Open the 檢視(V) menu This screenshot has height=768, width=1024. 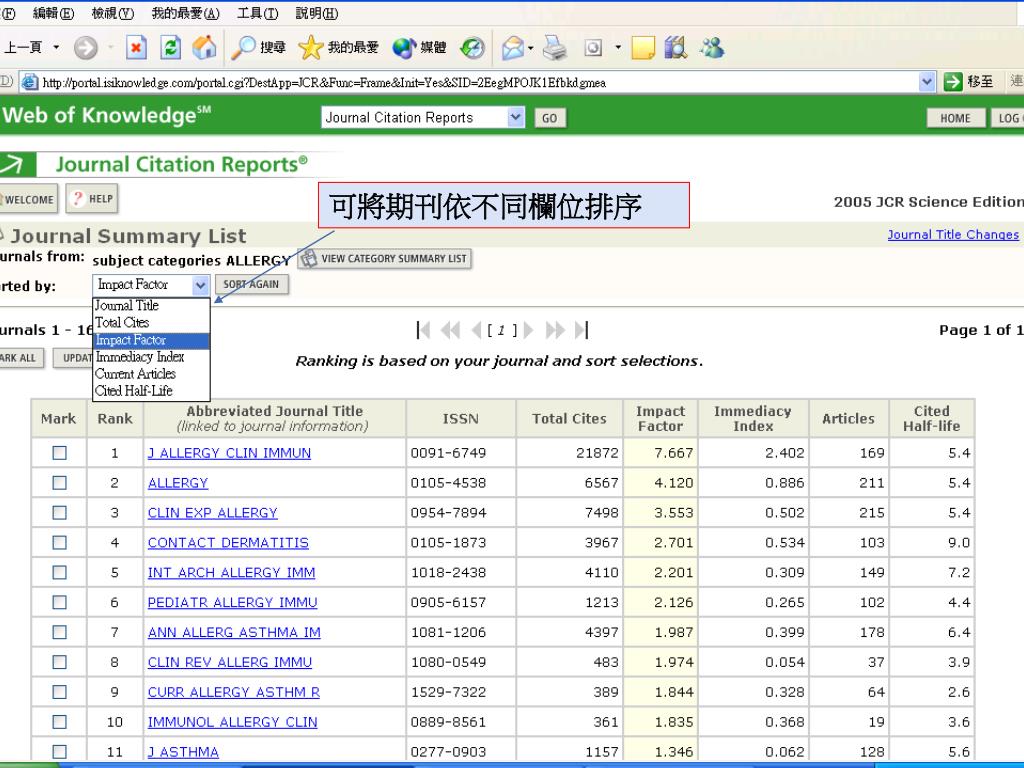coord(113,13)
